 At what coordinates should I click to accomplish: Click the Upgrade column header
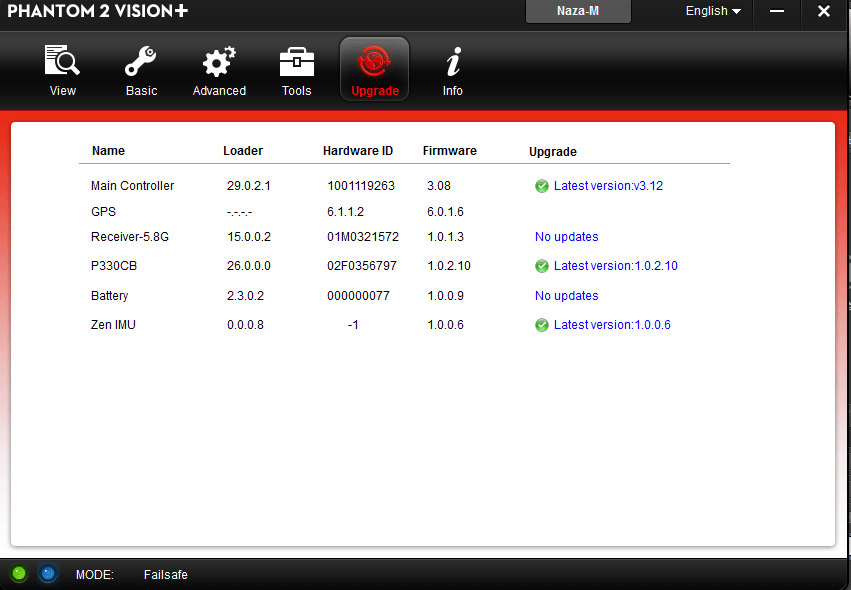pyautogui.click(x=552, y=151)
